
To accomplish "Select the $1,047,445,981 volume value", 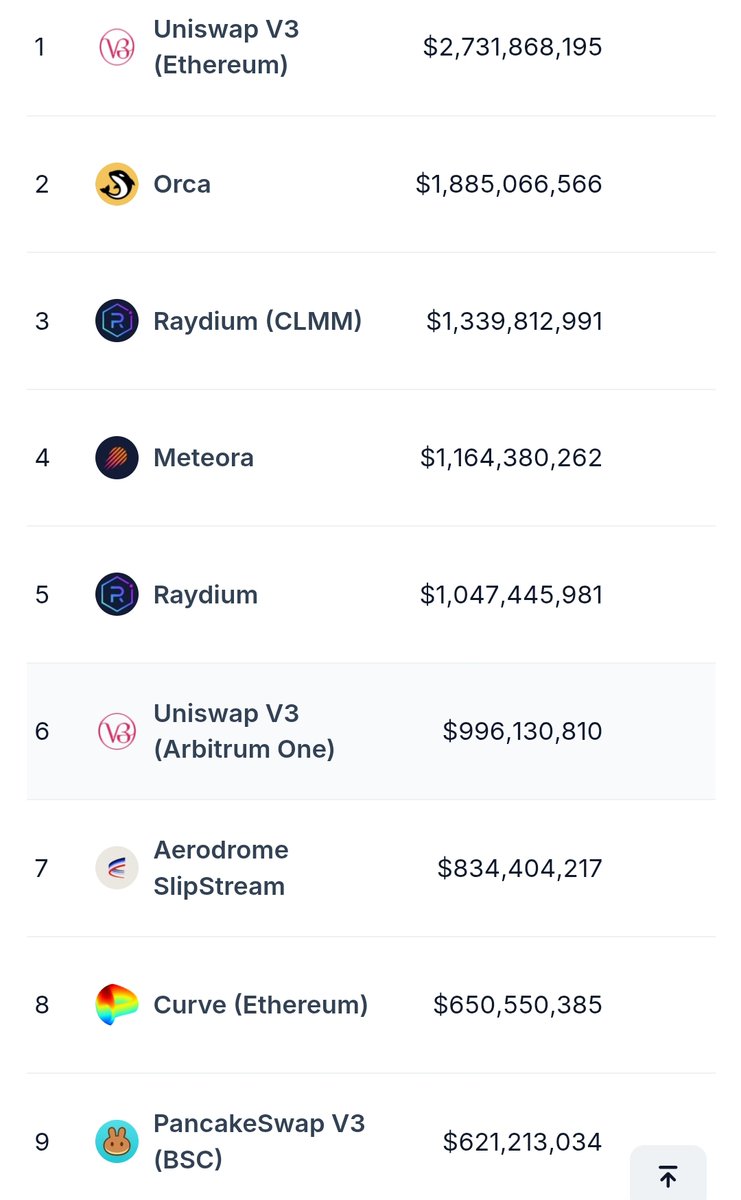I will click(511, 595).
